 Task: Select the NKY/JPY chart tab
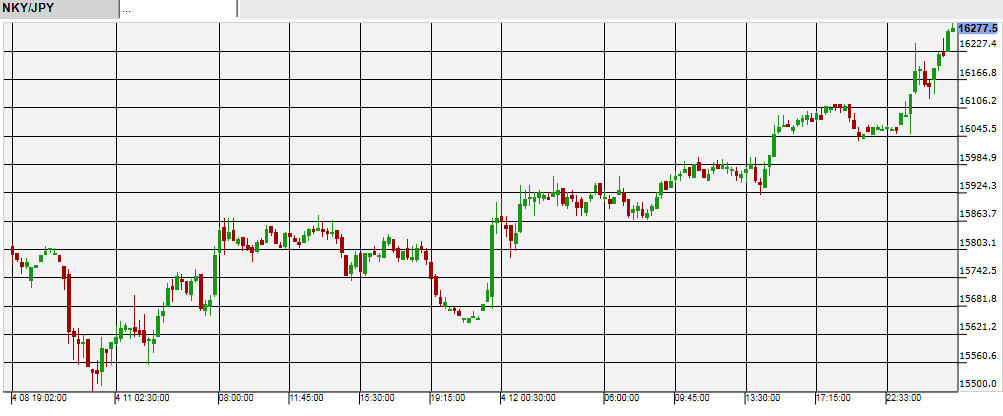pos(58,9)
